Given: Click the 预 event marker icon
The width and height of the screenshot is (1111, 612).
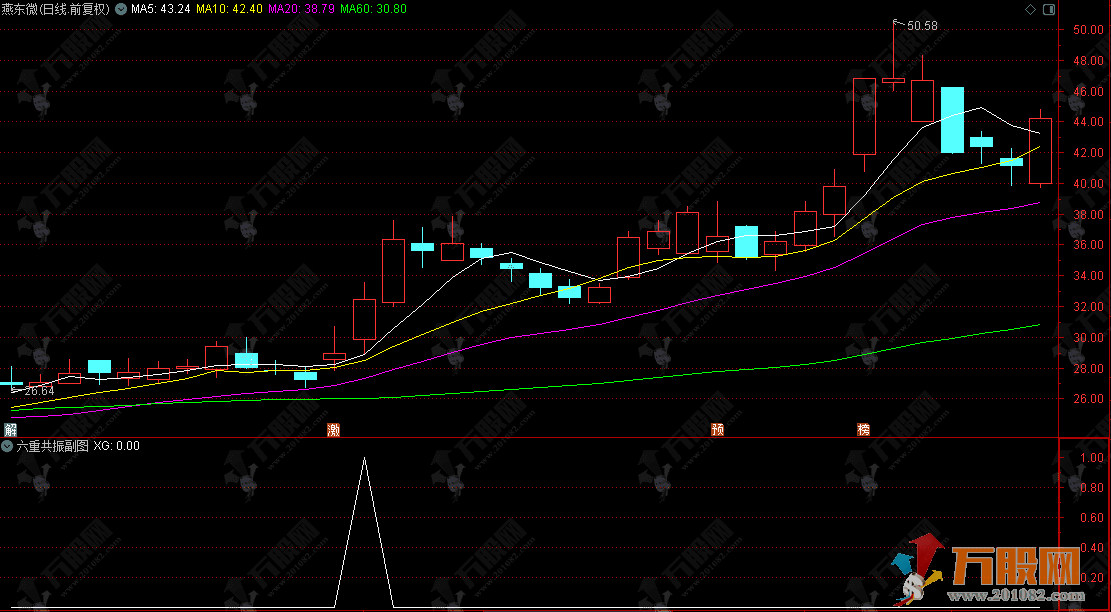Looking at the screenshot, I should pos(717,430).
